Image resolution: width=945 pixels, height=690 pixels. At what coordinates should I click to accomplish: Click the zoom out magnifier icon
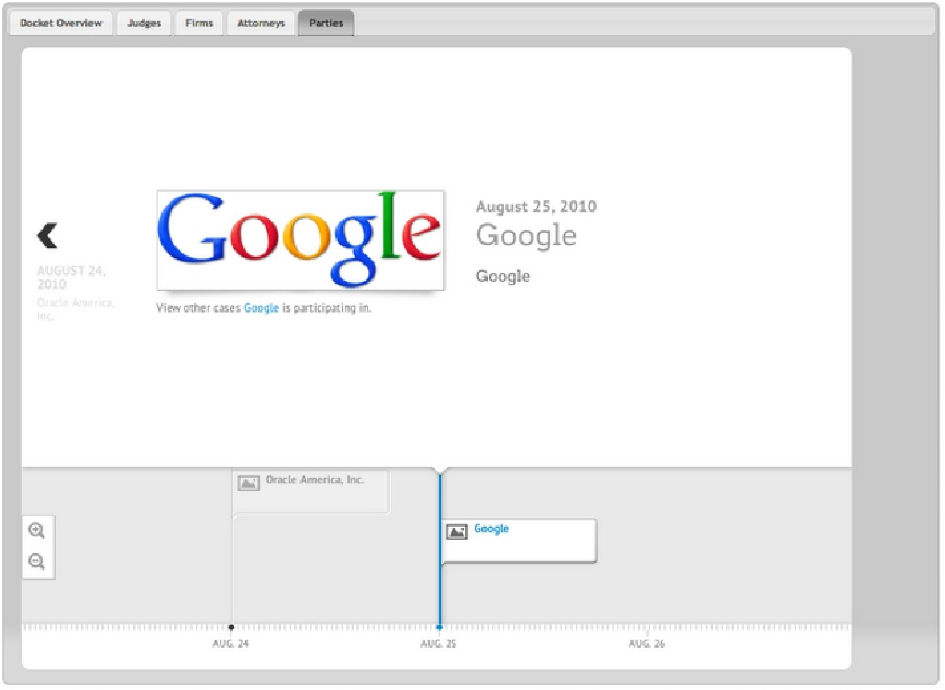click(x=37, y=562)
